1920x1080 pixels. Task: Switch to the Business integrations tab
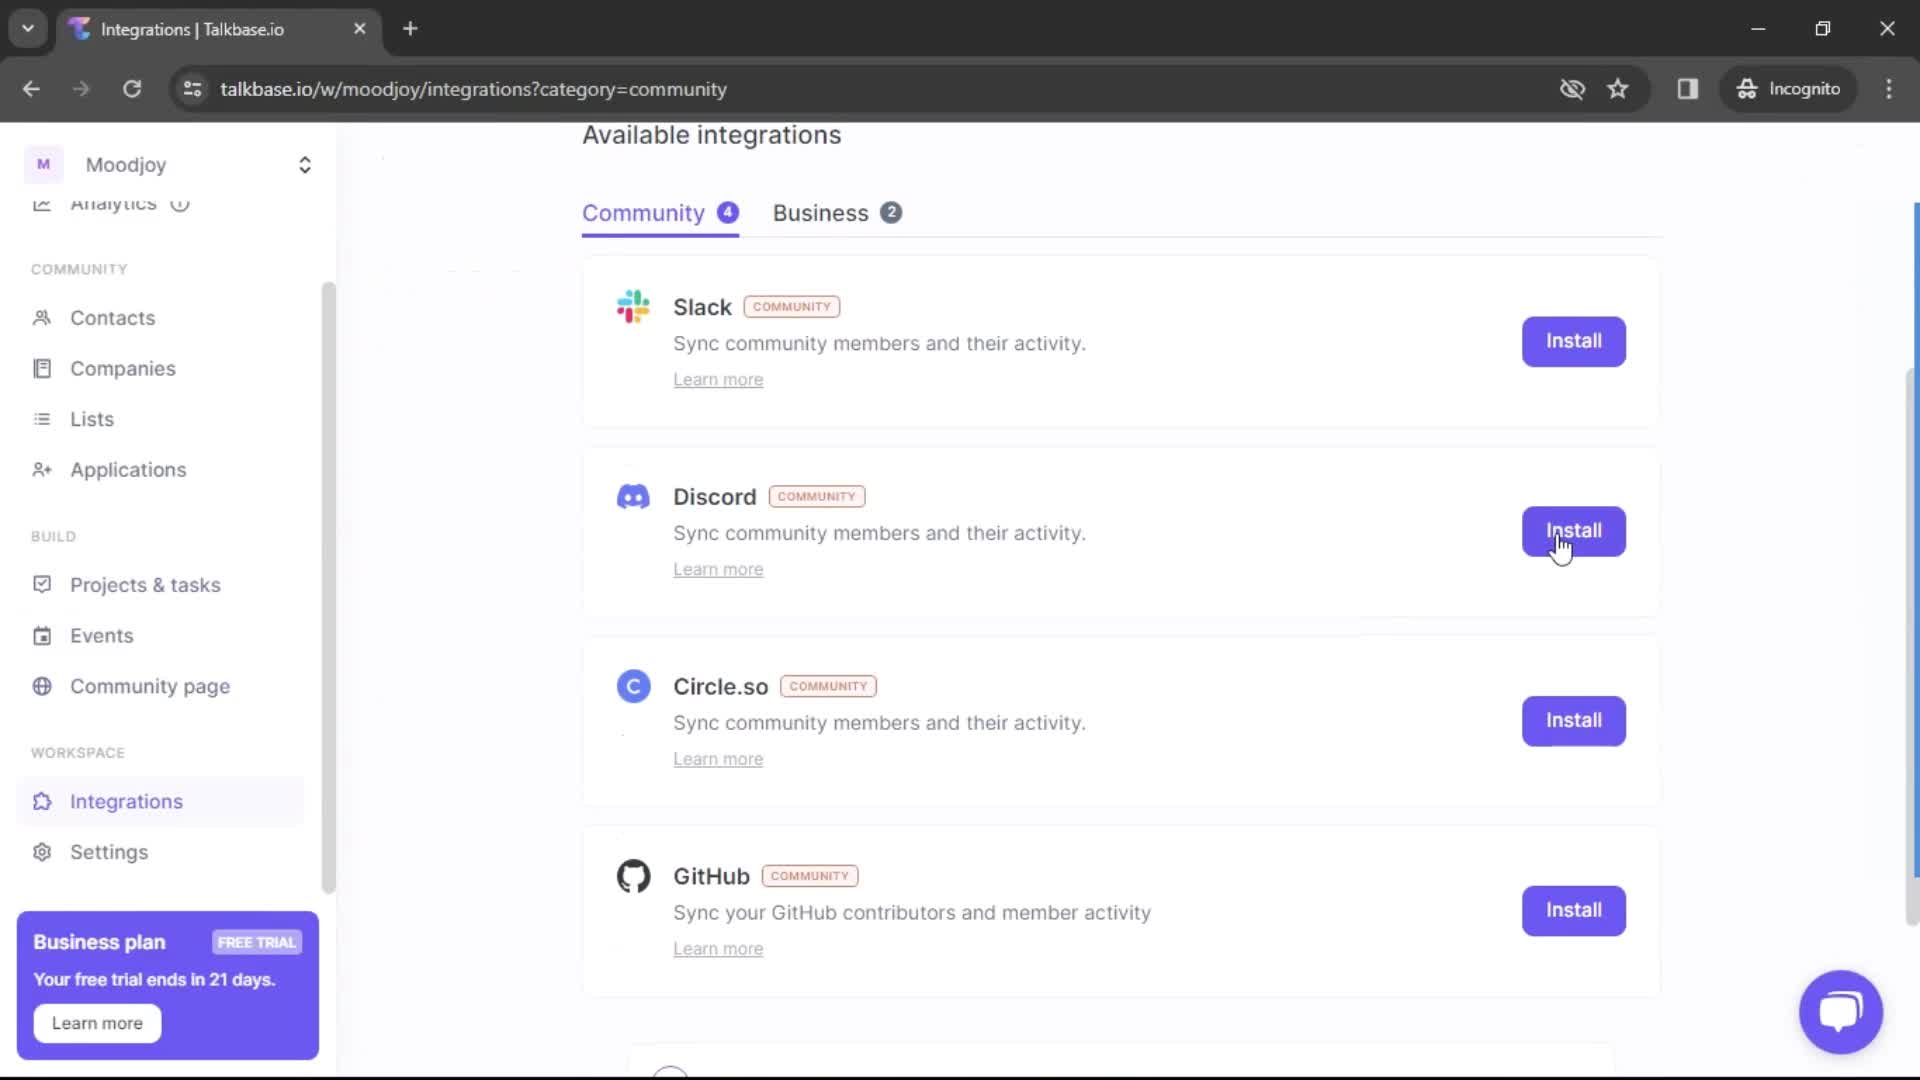pyautogui.click(x=821, y=213)
